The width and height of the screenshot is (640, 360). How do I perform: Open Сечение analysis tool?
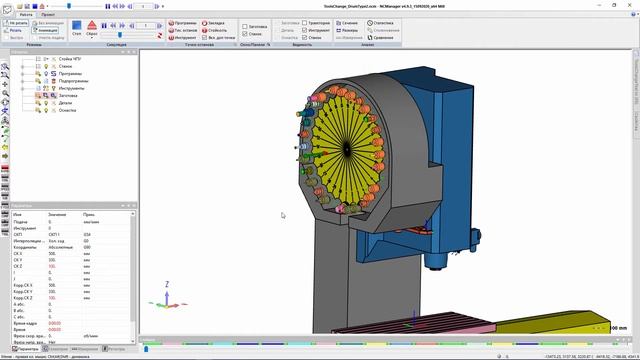tap(347, 23)
